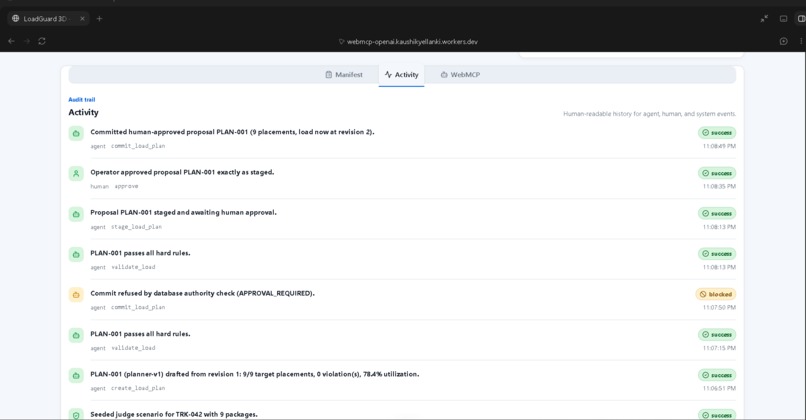Click the Audit trail label
The image size is (806, 420).
[x=82, y=100]
